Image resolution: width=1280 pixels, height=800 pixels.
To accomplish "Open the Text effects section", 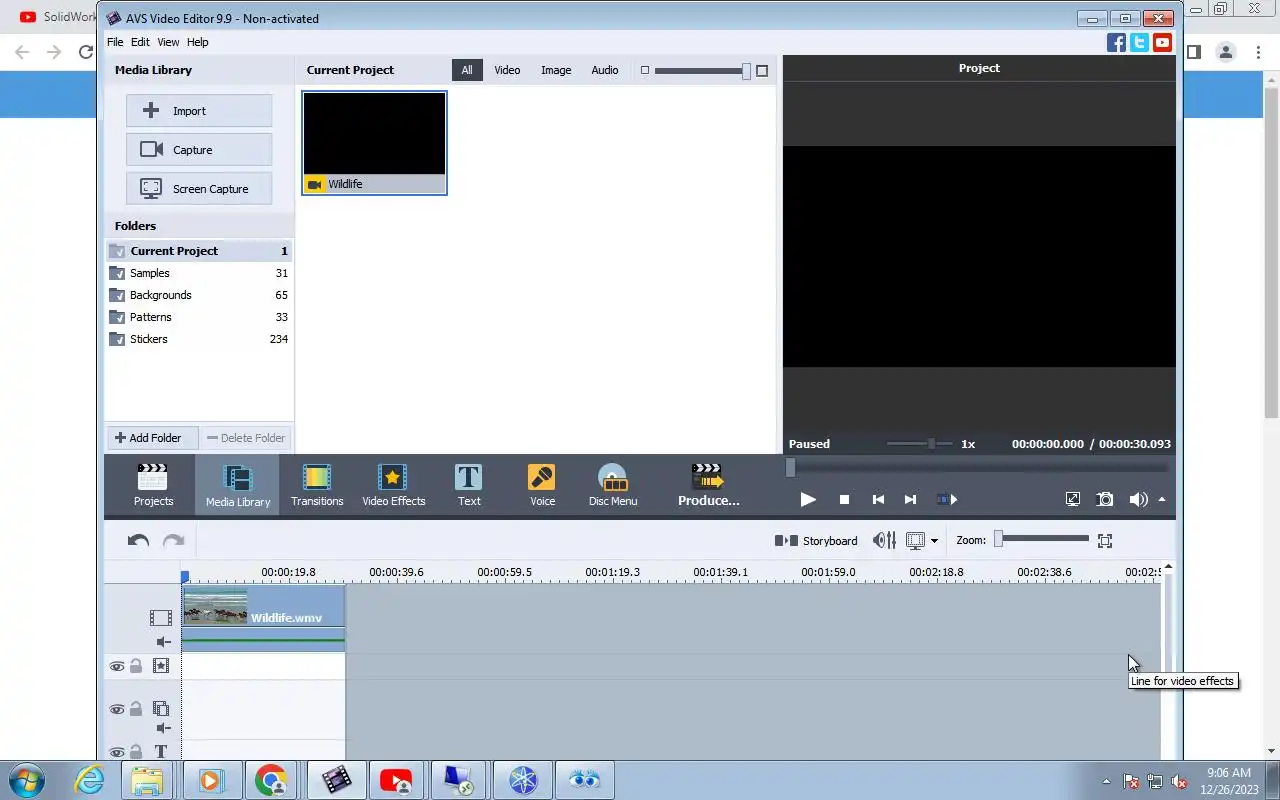I will 469,485.
